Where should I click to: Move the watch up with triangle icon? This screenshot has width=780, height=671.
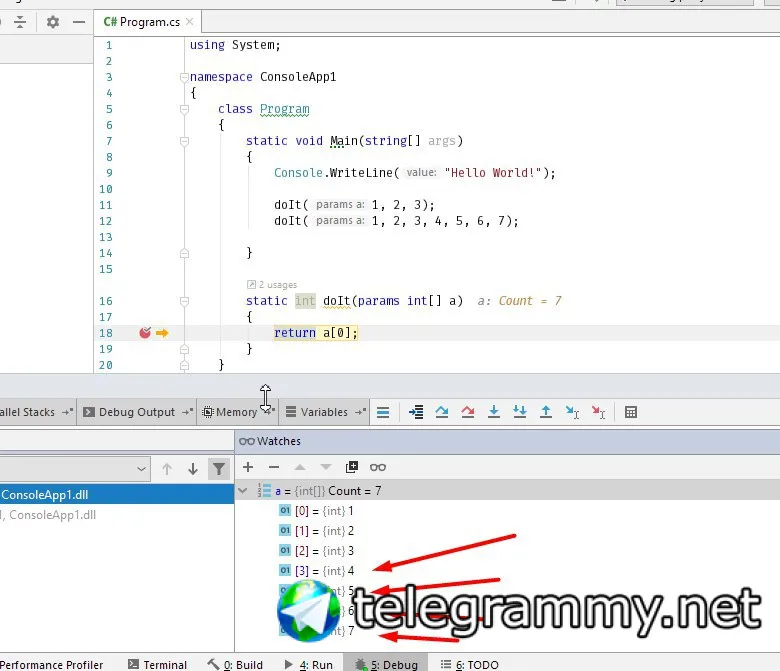(x=299, y=467)
